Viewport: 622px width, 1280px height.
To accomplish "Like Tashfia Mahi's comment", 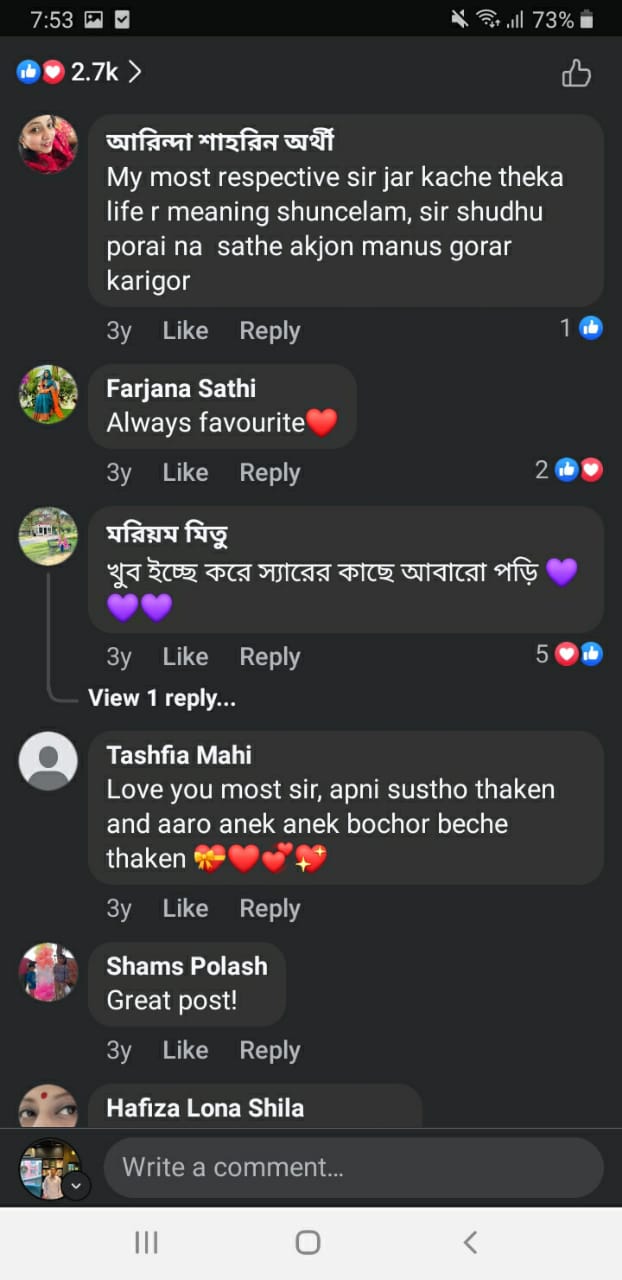I will point(185,908).
